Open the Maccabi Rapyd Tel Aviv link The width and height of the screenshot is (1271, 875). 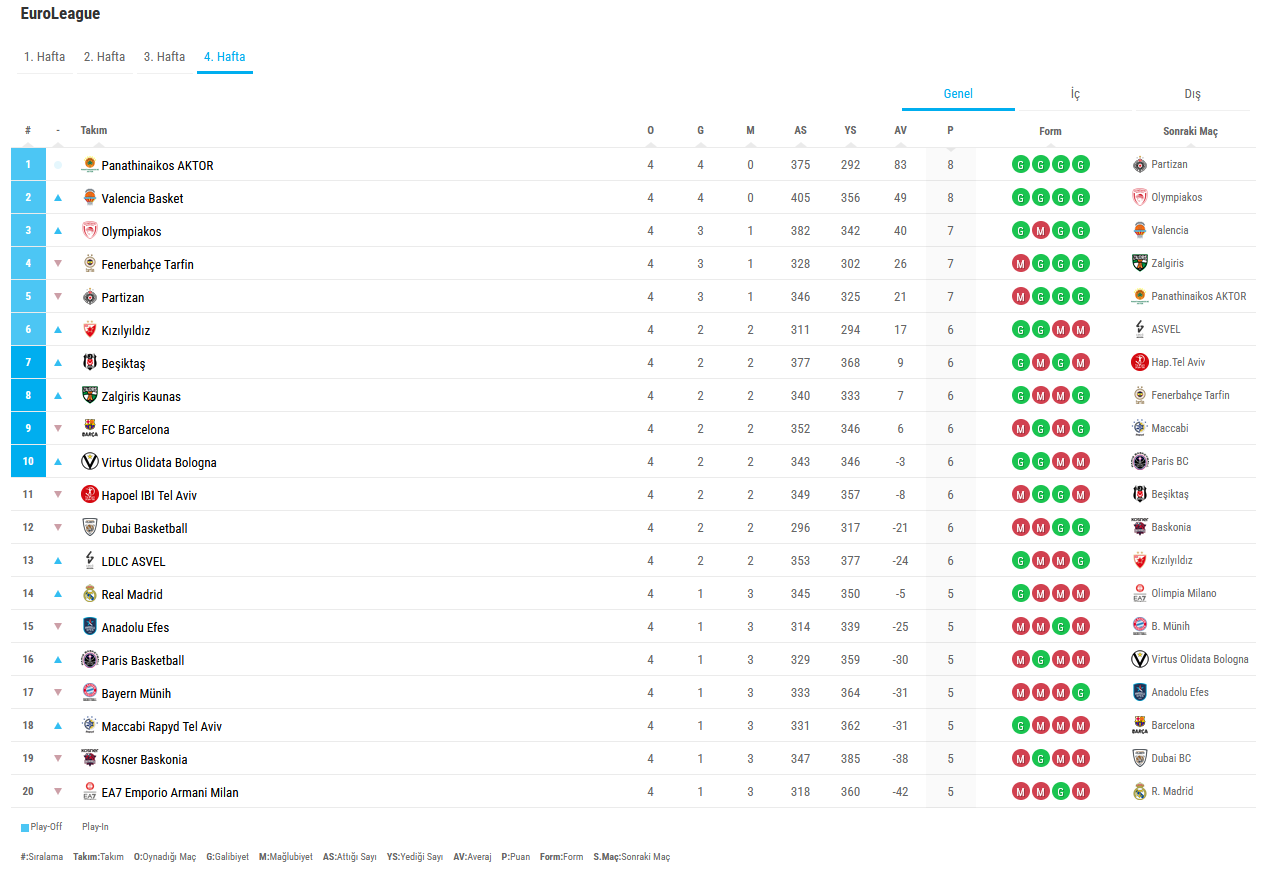click(x=162, y=726)
